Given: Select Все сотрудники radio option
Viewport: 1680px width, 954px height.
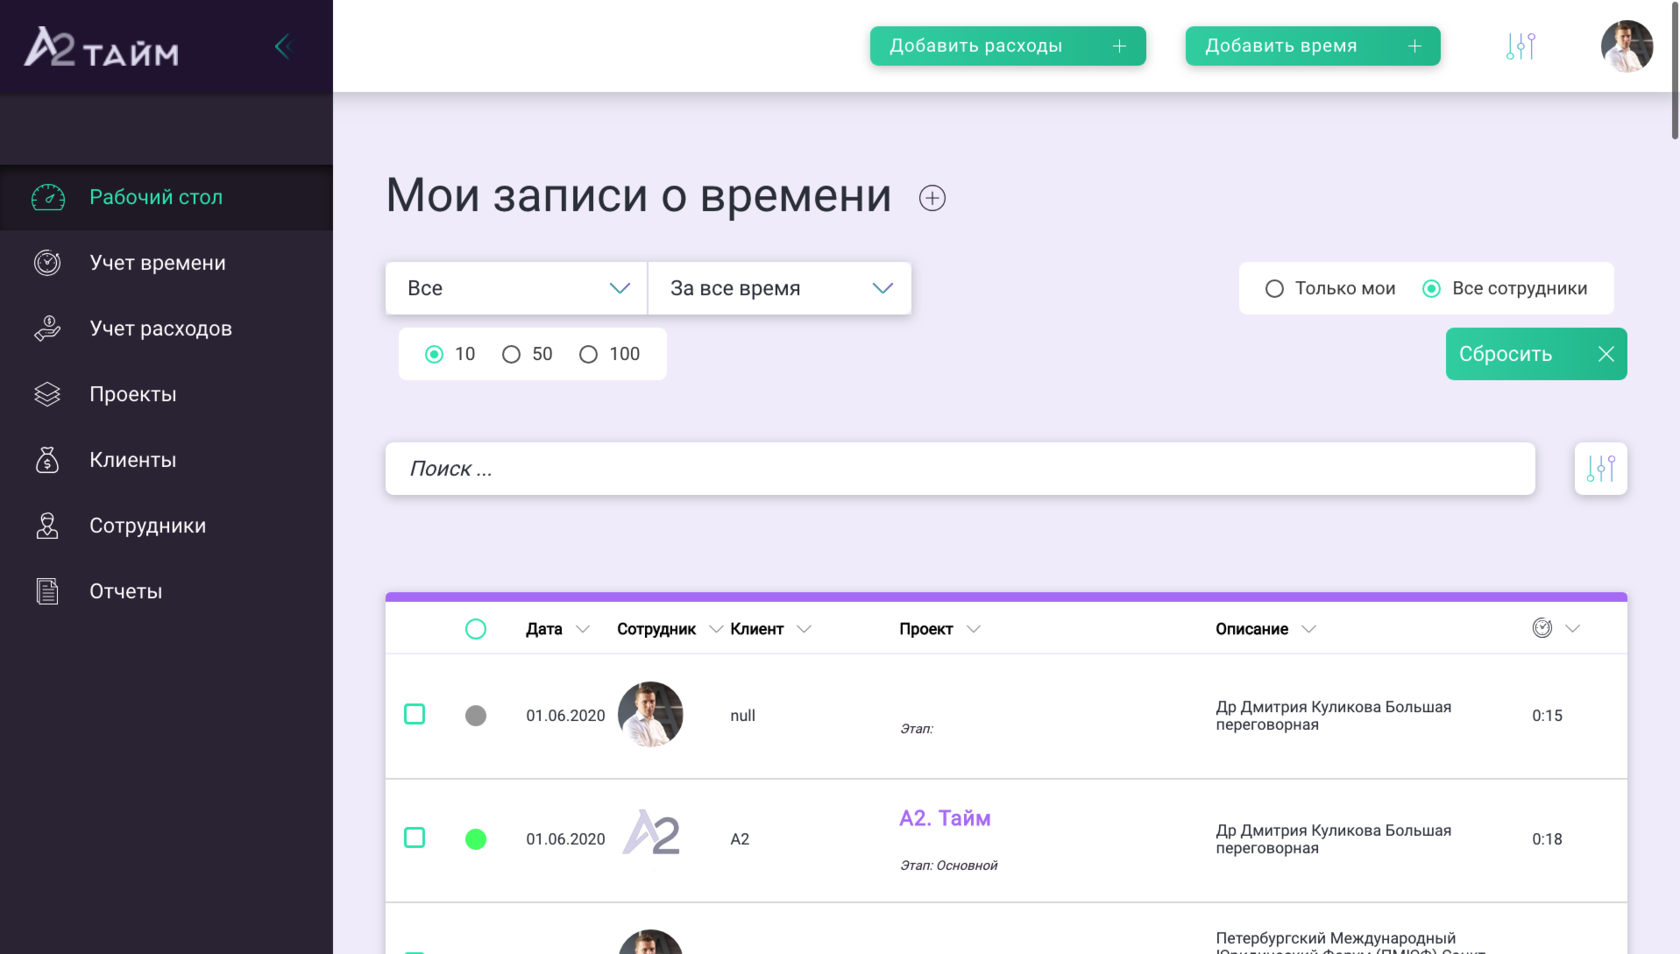Looking at the screenshot, I should (x=1432, y=289).
